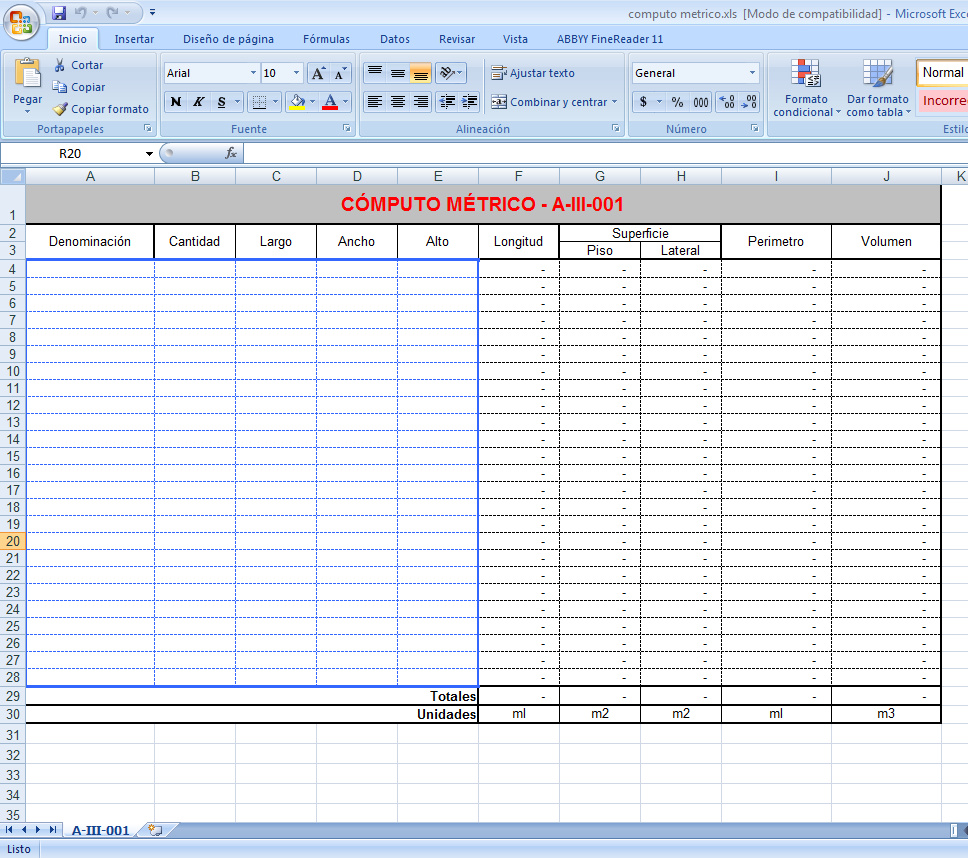Redo action in Quick Access toolbar

coord(112,12)
